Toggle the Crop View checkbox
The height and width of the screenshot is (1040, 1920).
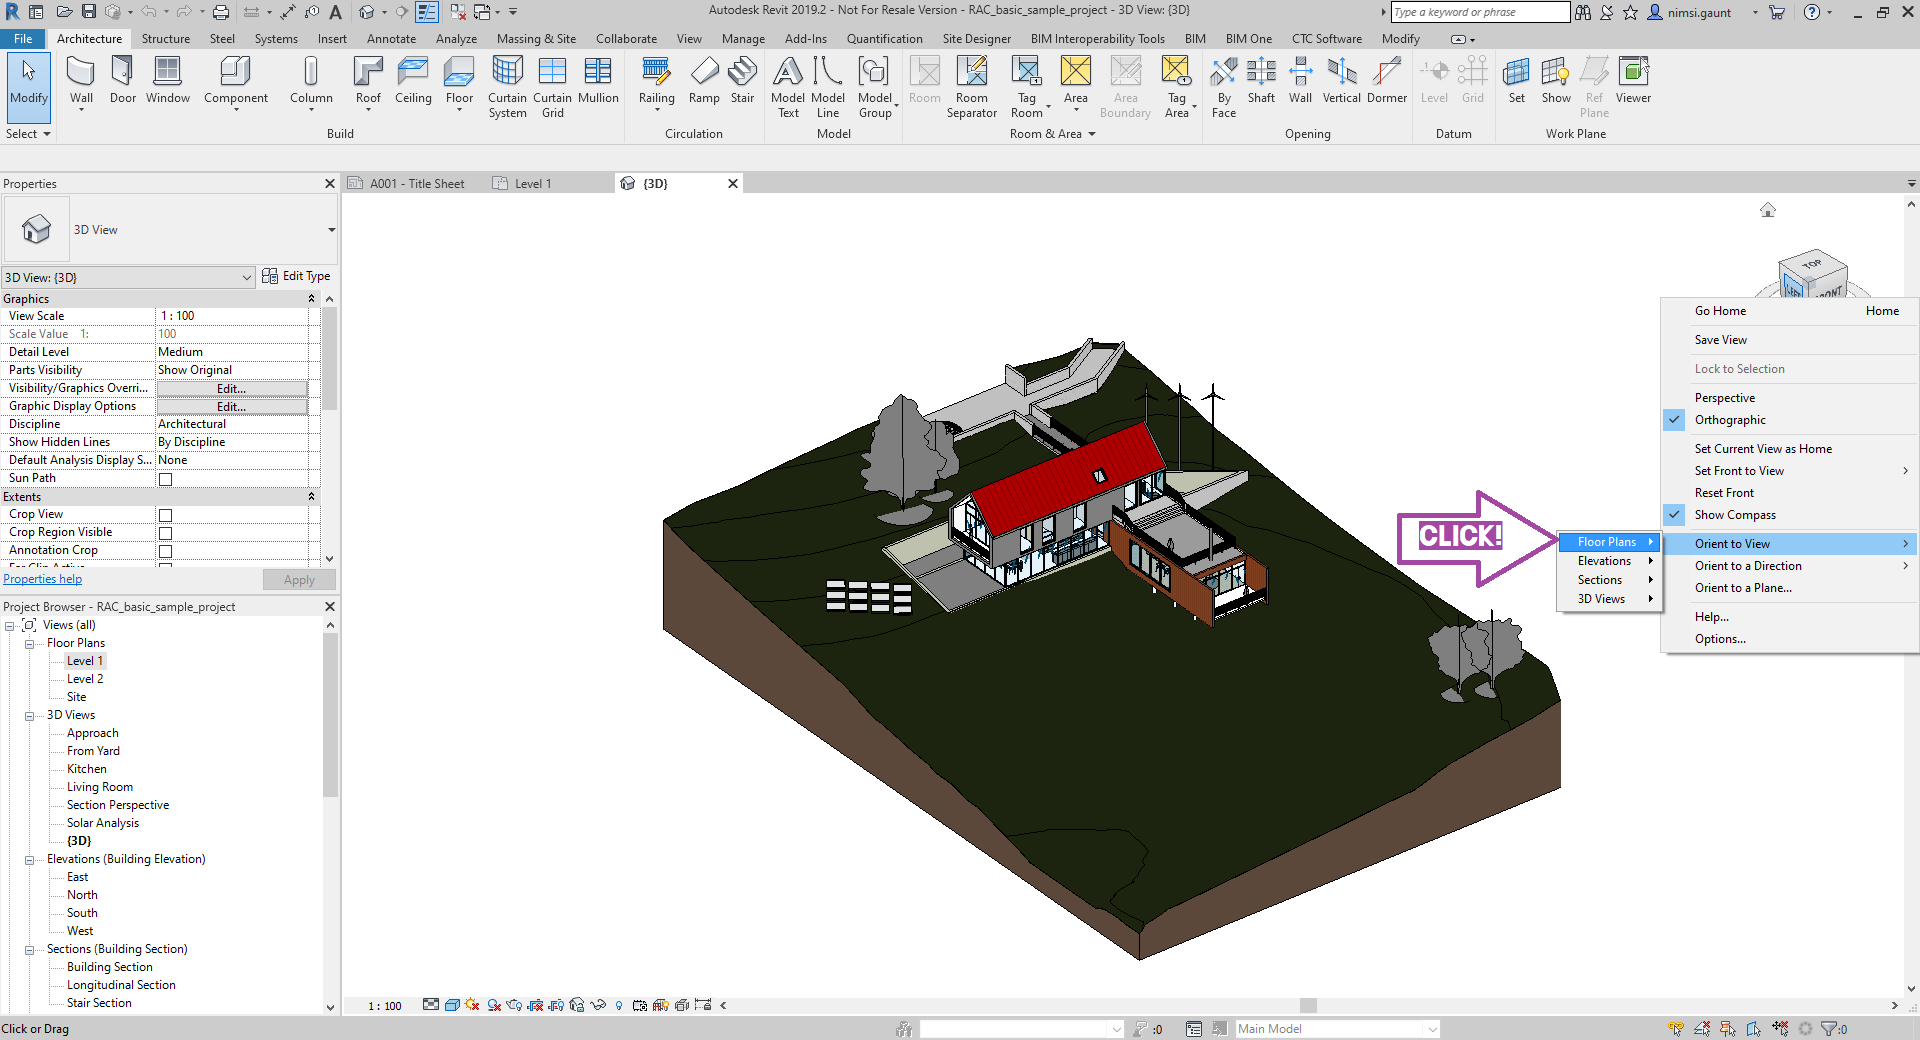point(166,515)
